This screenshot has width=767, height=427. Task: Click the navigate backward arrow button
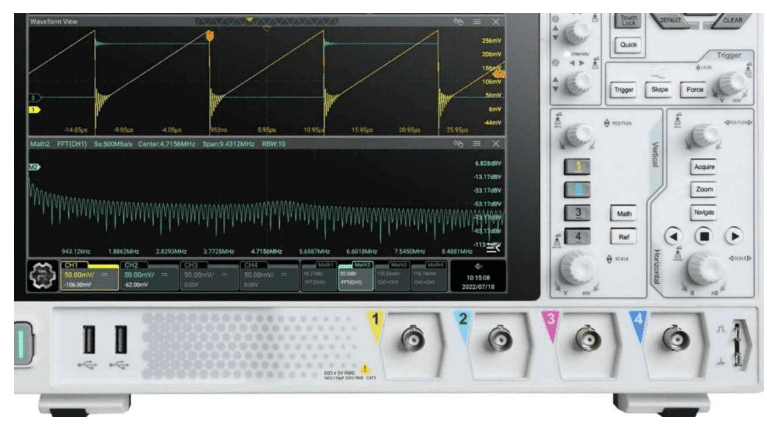[x=674, y=237]
